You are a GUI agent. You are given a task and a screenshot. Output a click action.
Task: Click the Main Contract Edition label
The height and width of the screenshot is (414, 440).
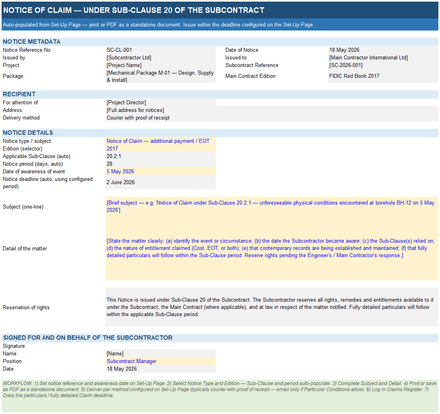click(x=250, y=76)
